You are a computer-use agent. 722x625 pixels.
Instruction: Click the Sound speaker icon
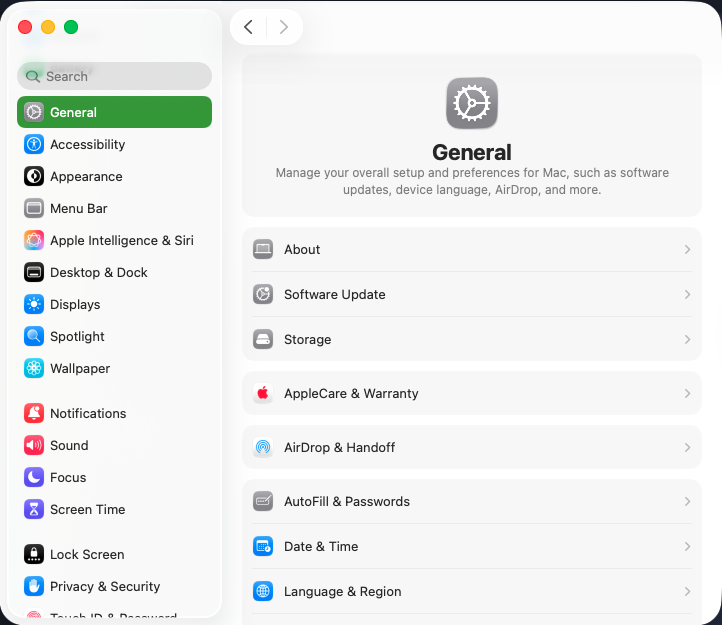34,445
